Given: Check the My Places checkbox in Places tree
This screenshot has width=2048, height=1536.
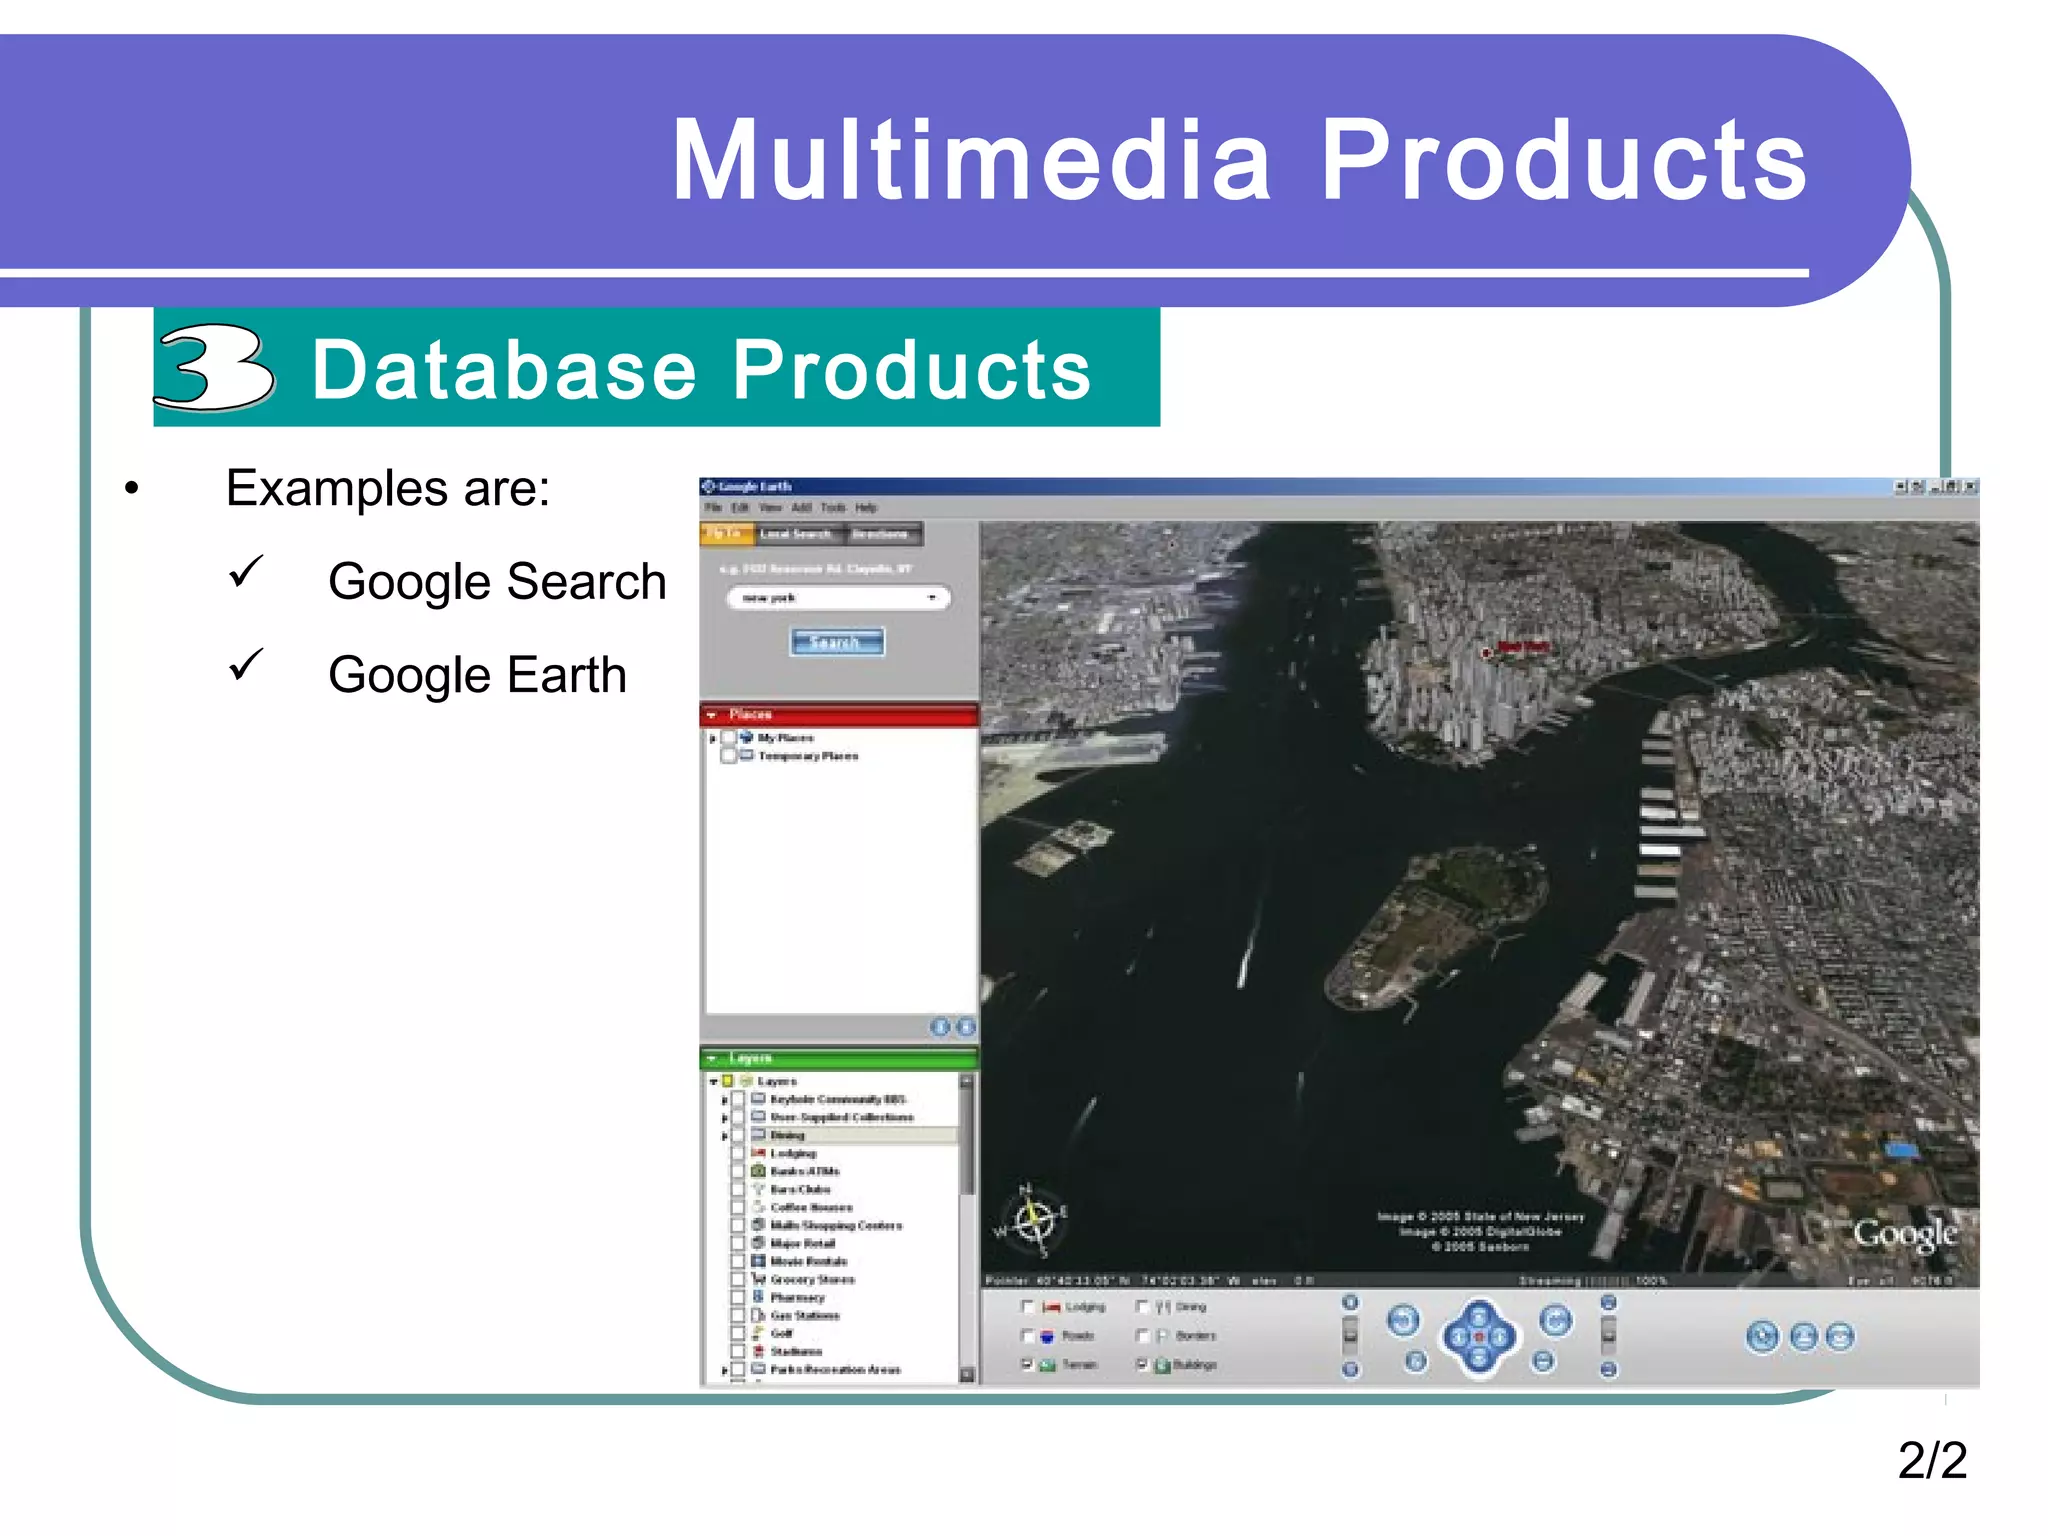Looking at the screenshot, I should click(730, 738).
